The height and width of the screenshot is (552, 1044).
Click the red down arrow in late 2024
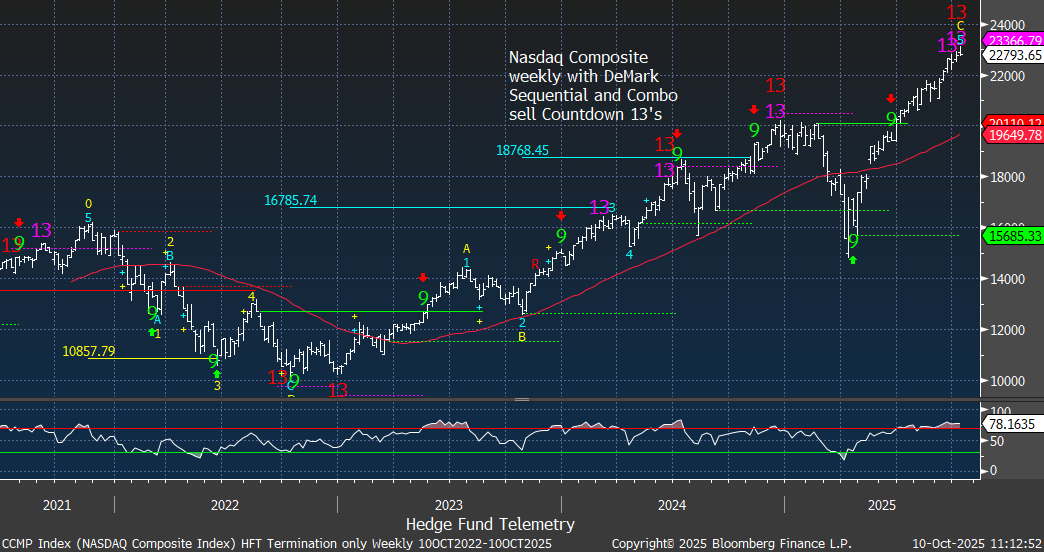pos(753,109)
